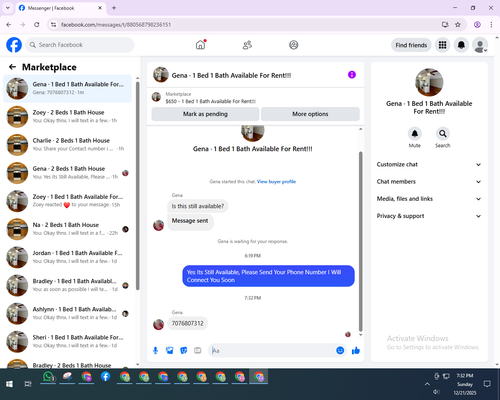Viewport: 500px width, 400px height.
Task: Open Sheri 1 Bed 1 Bath conversation
Action: pyautogui.click(x=67, y=342)
